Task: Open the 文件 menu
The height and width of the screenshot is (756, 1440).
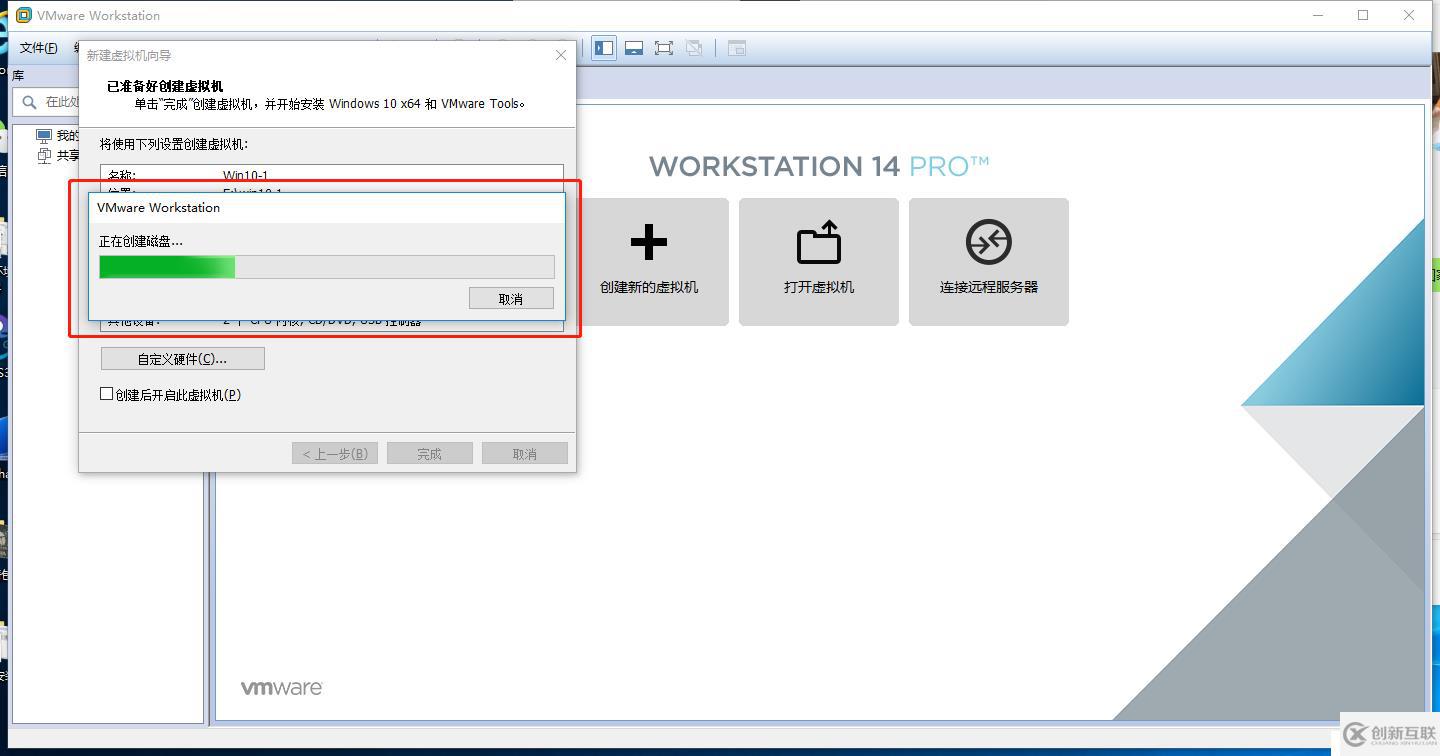Action: (38, 47)
